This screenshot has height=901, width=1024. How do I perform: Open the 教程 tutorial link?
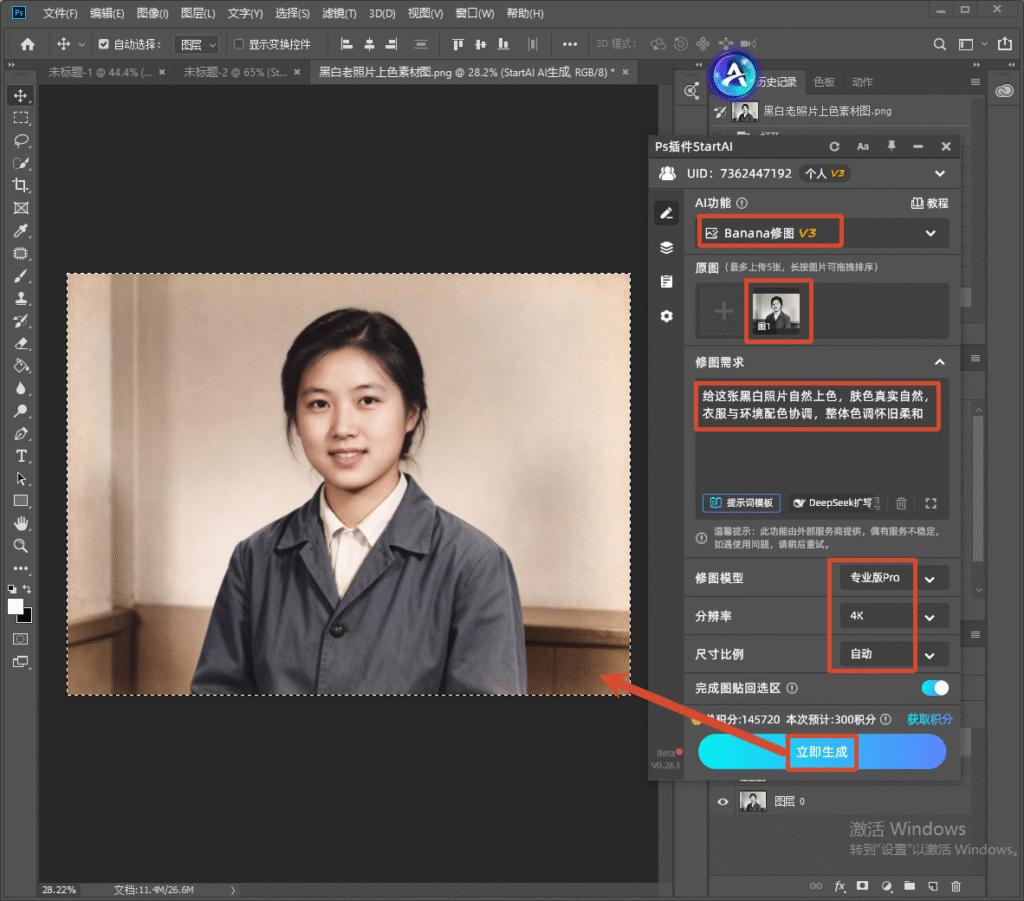tap(929, 203)
